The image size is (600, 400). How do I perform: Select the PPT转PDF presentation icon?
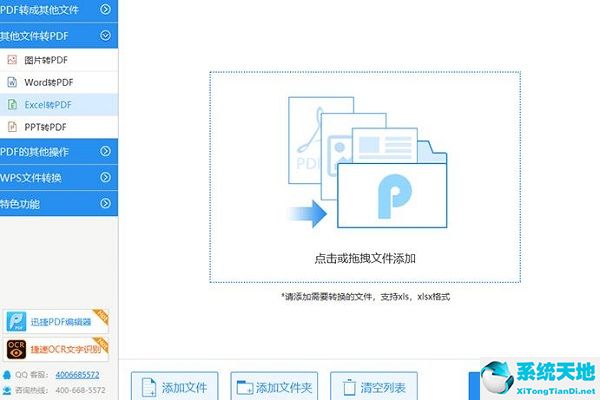12,127
